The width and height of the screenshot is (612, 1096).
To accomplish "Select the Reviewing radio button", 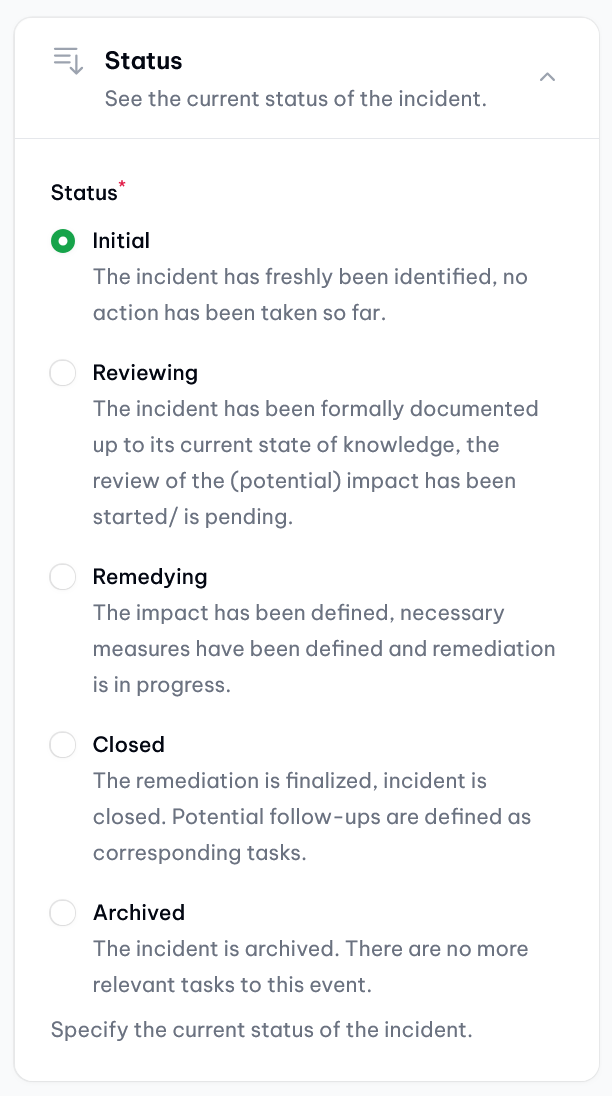I will point(63,373).
